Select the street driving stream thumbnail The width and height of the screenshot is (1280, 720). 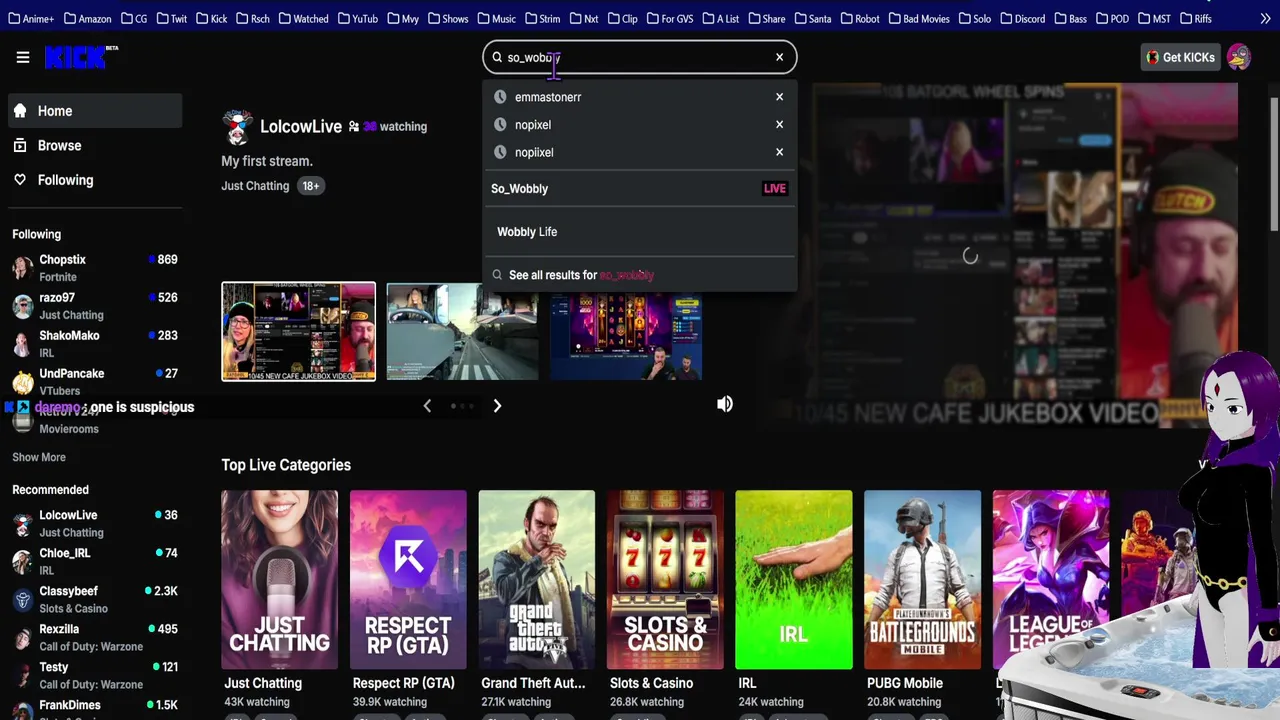pos(462,331)
